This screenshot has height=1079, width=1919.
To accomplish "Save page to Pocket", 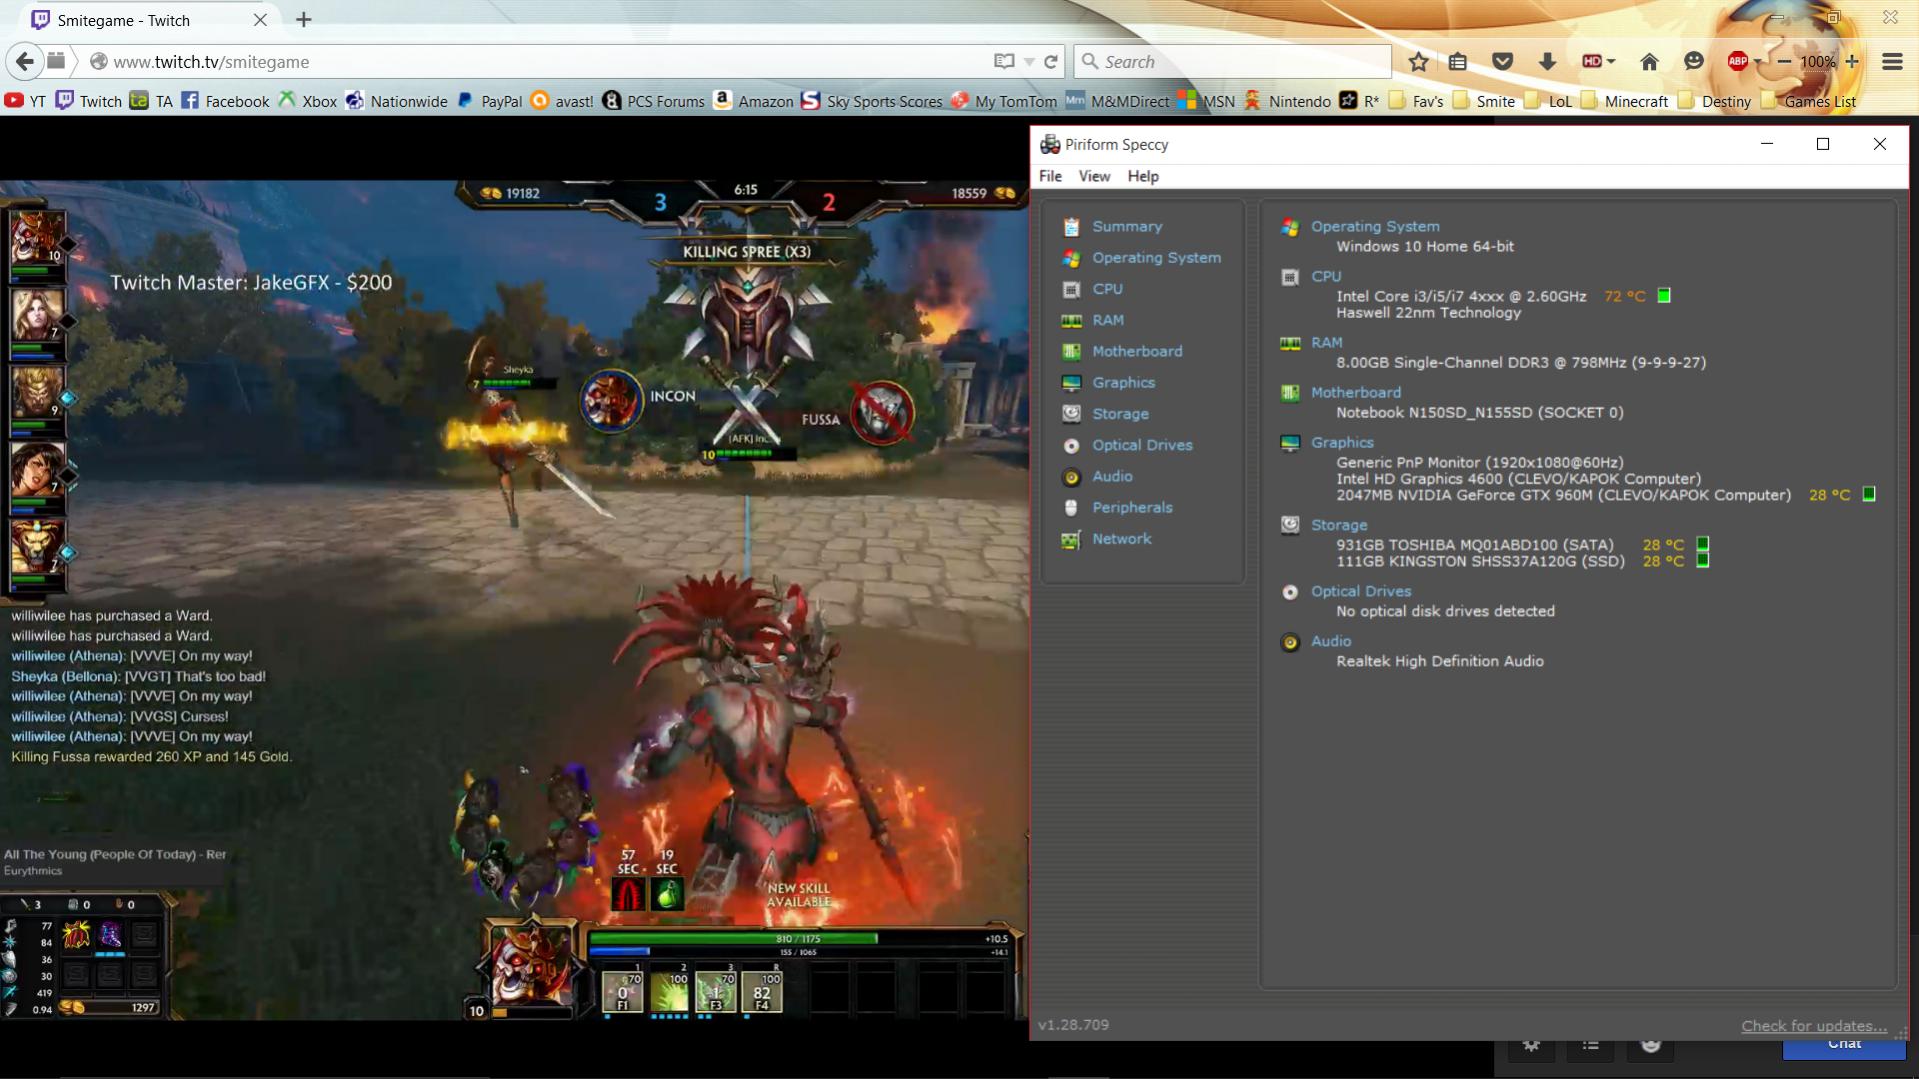I will coord(1502,62).
